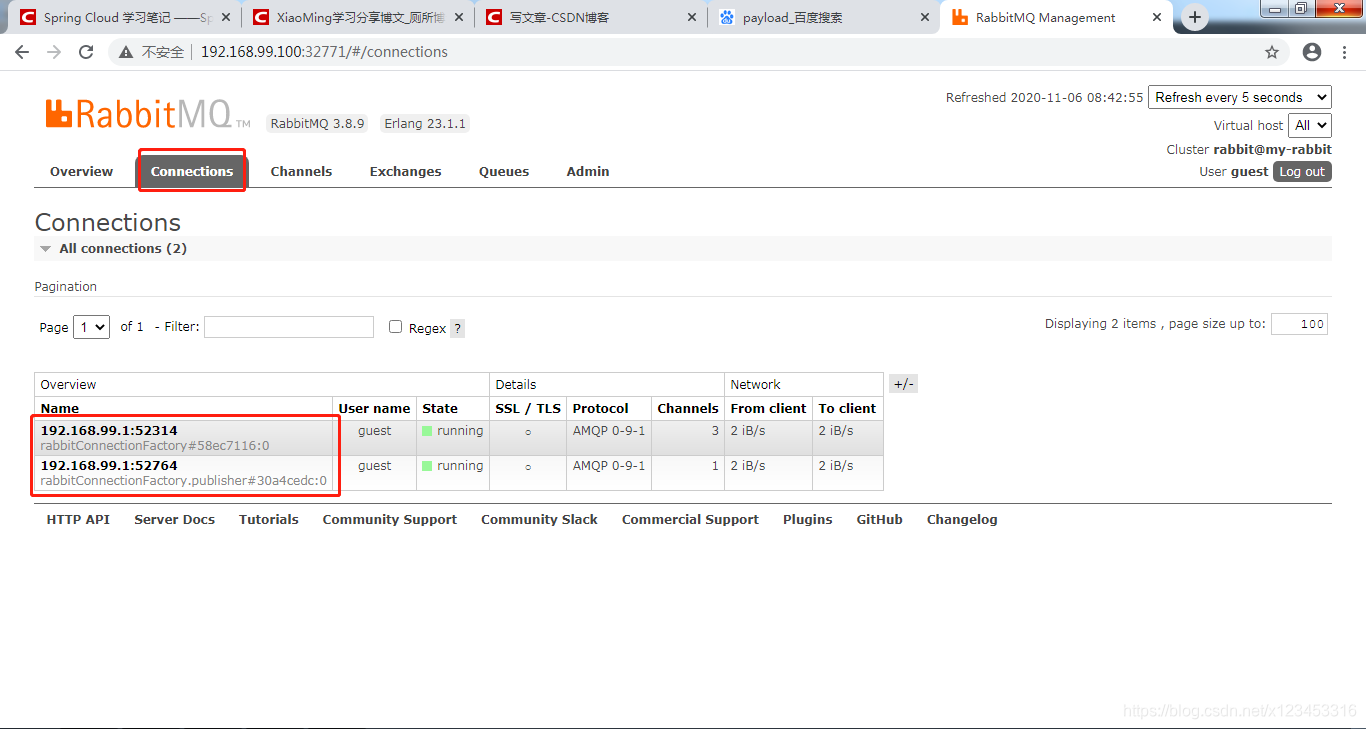
Task: Click the not-secure warning icon in the address bar
Action: pyautogui.click(x=127, y=52)
